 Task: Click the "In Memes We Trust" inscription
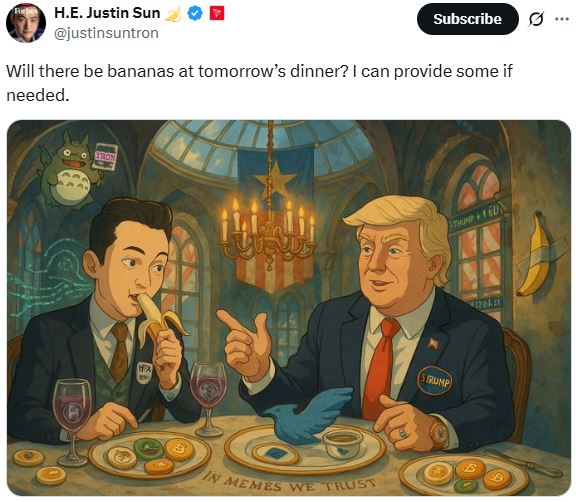[289, 483]
